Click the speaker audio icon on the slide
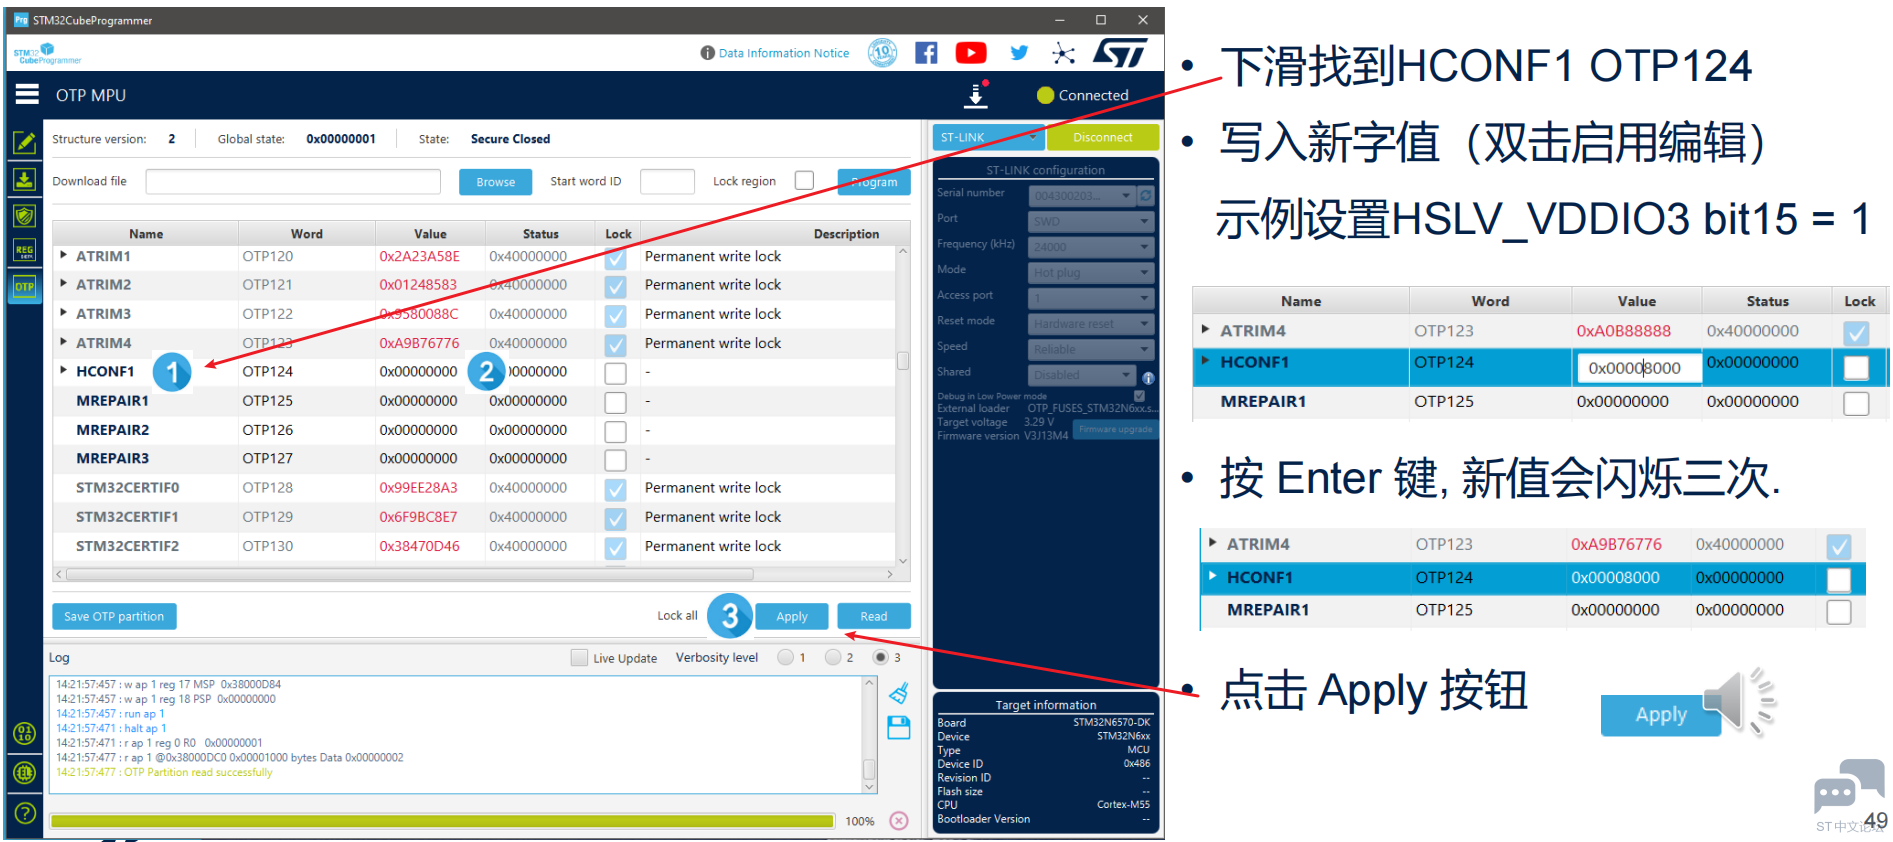 pos(1739,702)
